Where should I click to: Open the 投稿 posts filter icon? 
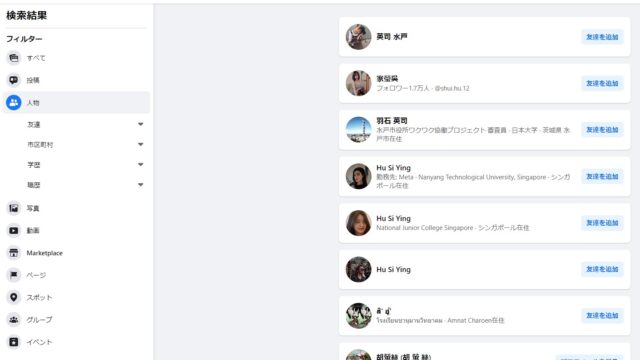click(x=13, y=80)
